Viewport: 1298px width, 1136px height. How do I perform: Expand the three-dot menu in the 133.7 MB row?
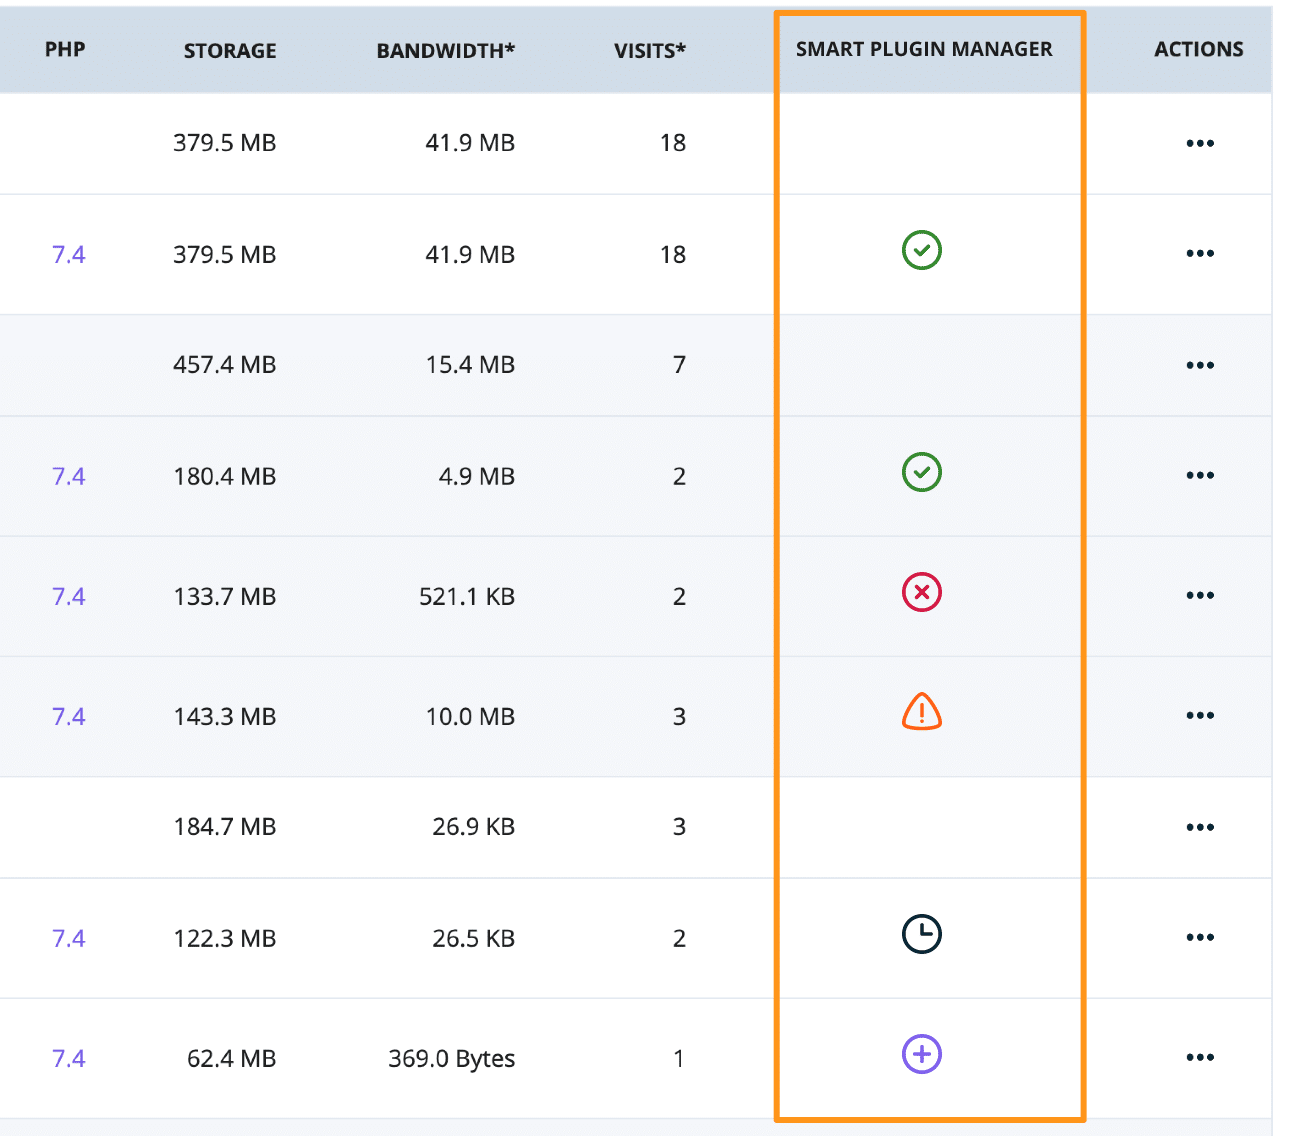coord(1199,595)
